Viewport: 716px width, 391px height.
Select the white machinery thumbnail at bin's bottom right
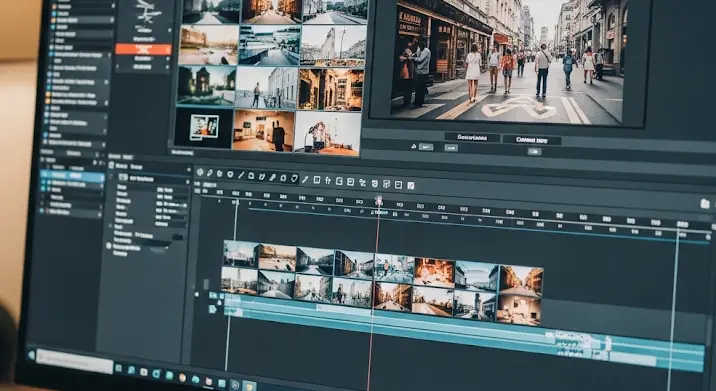[327, 133]
